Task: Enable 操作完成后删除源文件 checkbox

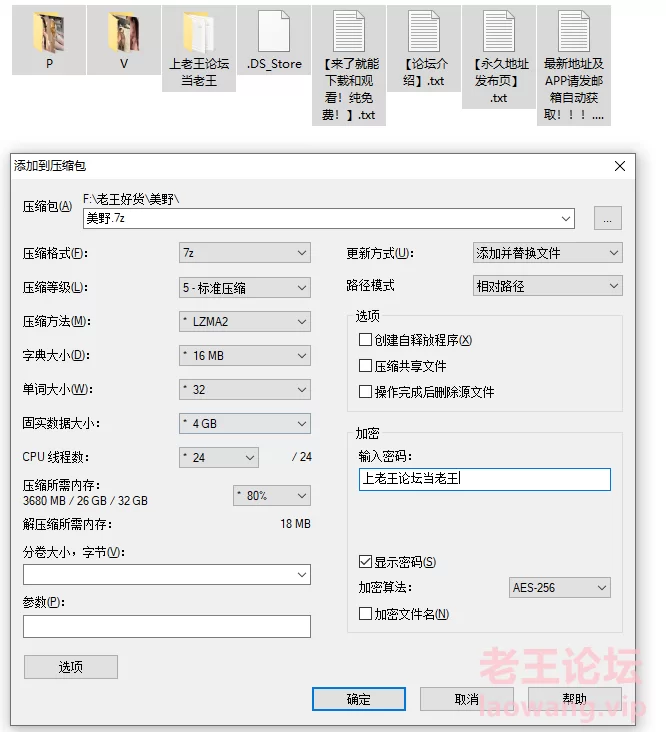Action: click(x=365, y=391)
